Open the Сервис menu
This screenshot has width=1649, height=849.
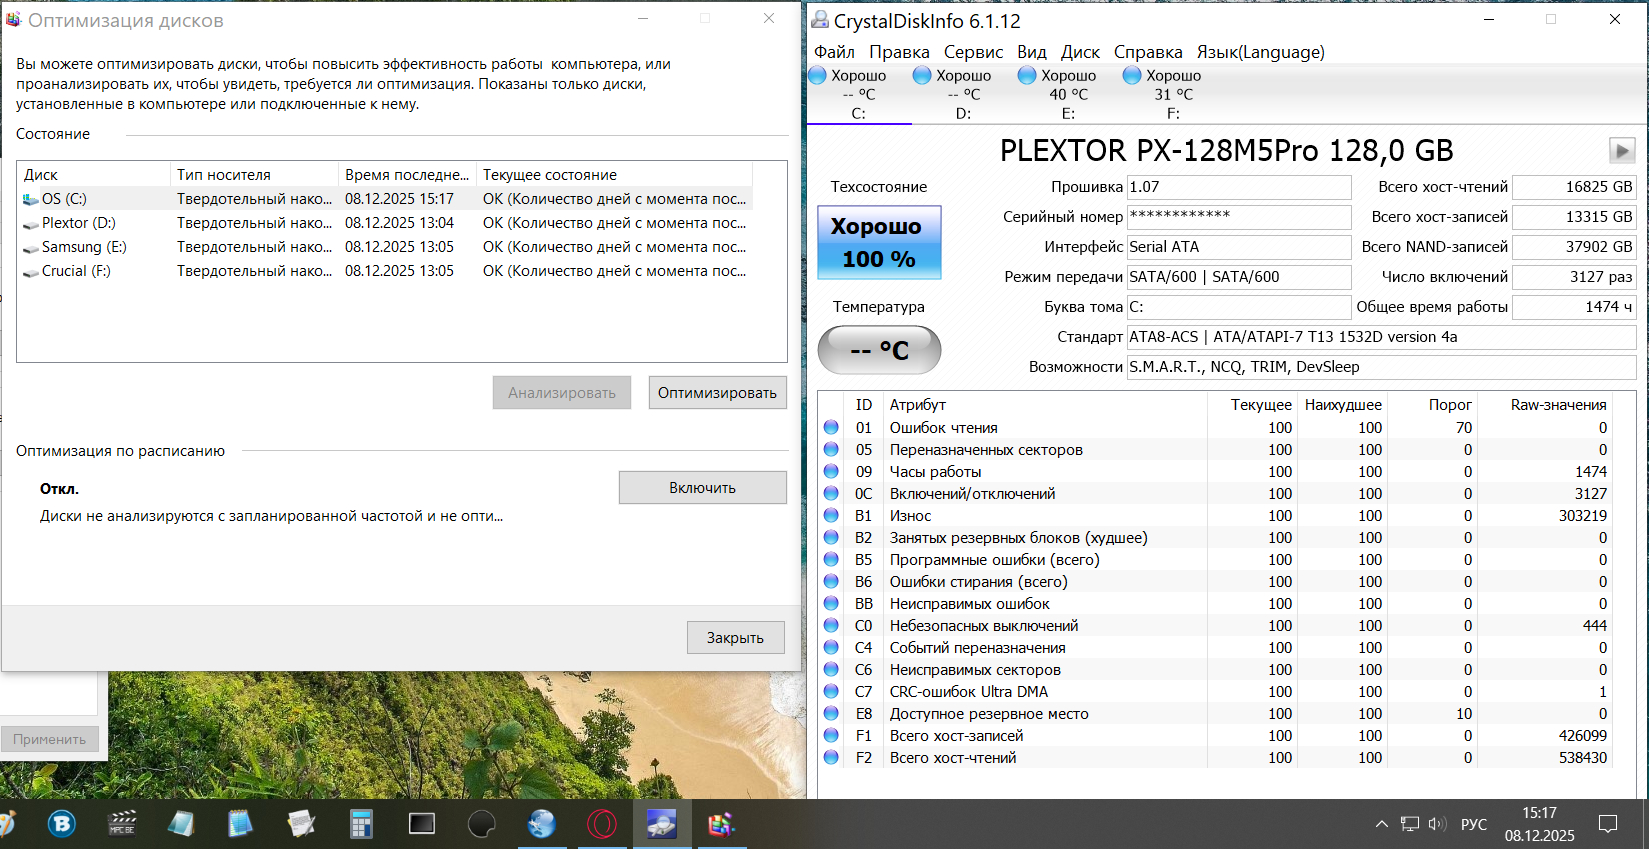pos(973,52)
